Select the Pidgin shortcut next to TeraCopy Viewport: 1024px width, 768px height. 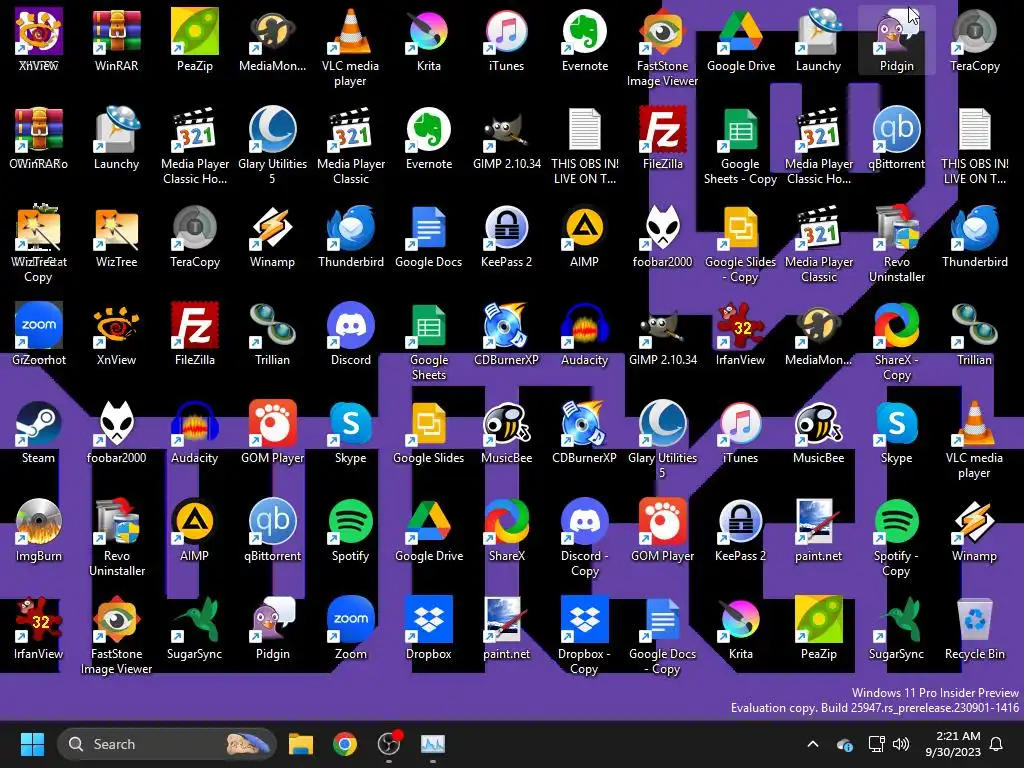coord(897,40)
